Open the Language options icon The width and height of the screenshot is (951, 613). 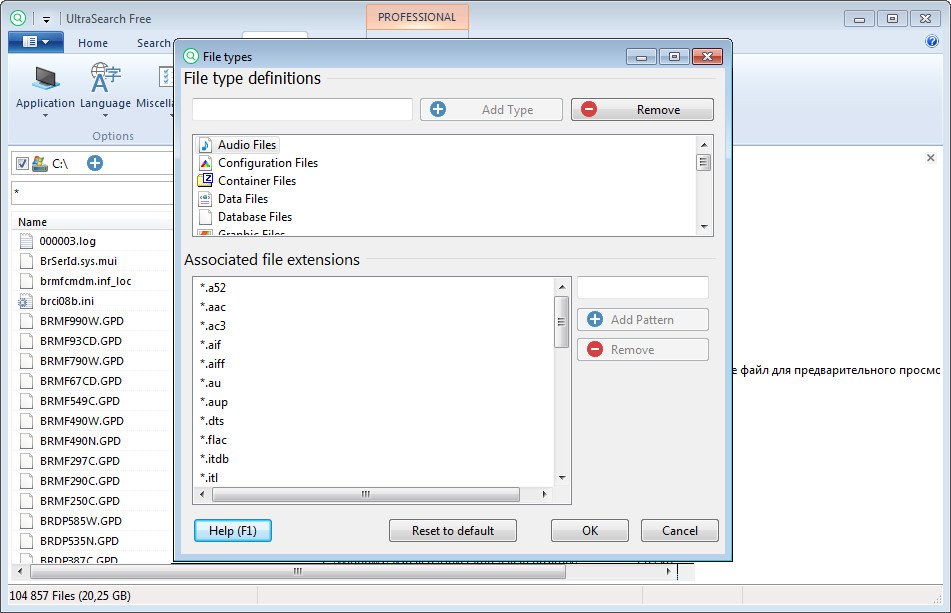pyautogui.click(x=106, y=78)
